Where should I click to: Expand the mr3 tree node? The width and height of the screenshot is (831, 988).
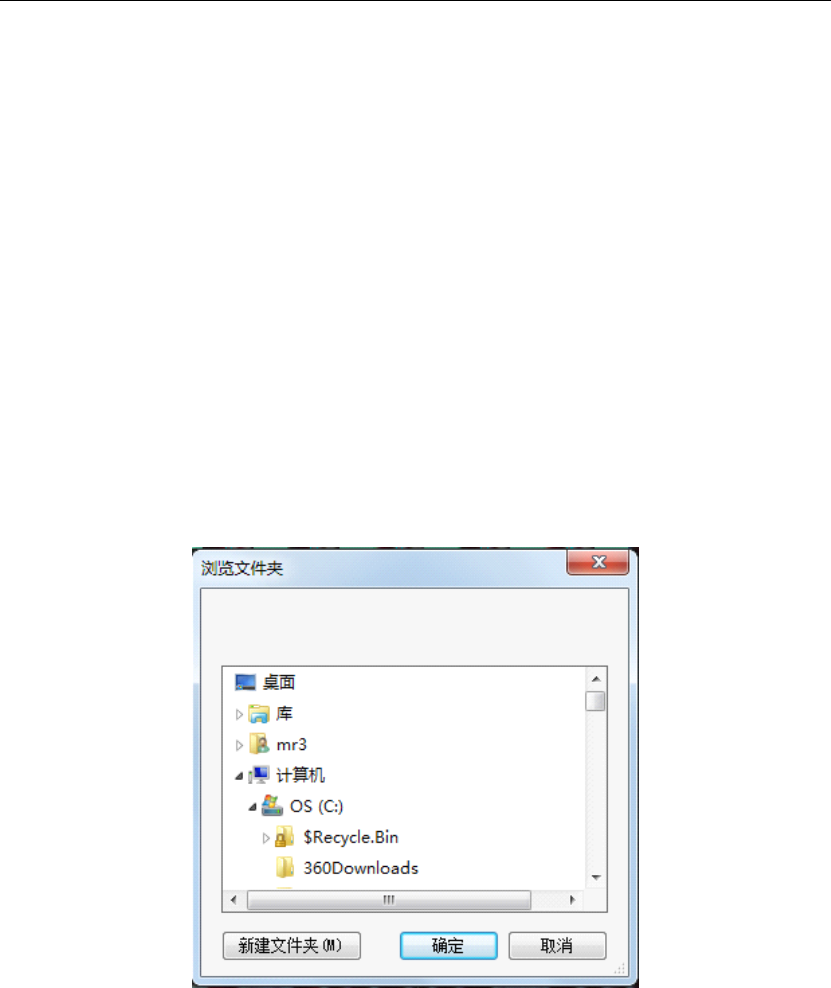(239, 745)
